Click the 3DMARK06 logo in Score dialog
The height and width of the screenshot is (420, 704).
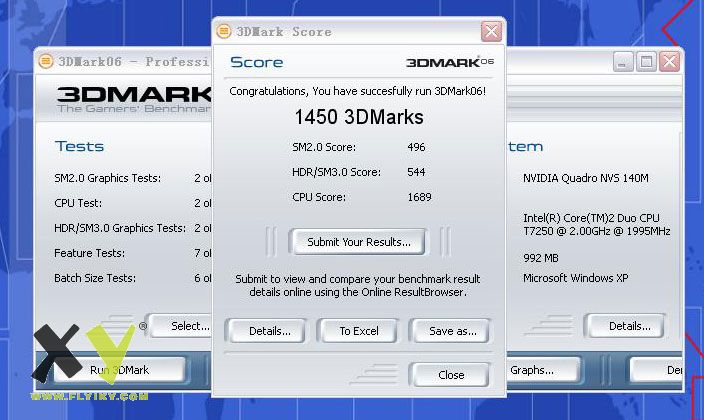tap(450, 62)
